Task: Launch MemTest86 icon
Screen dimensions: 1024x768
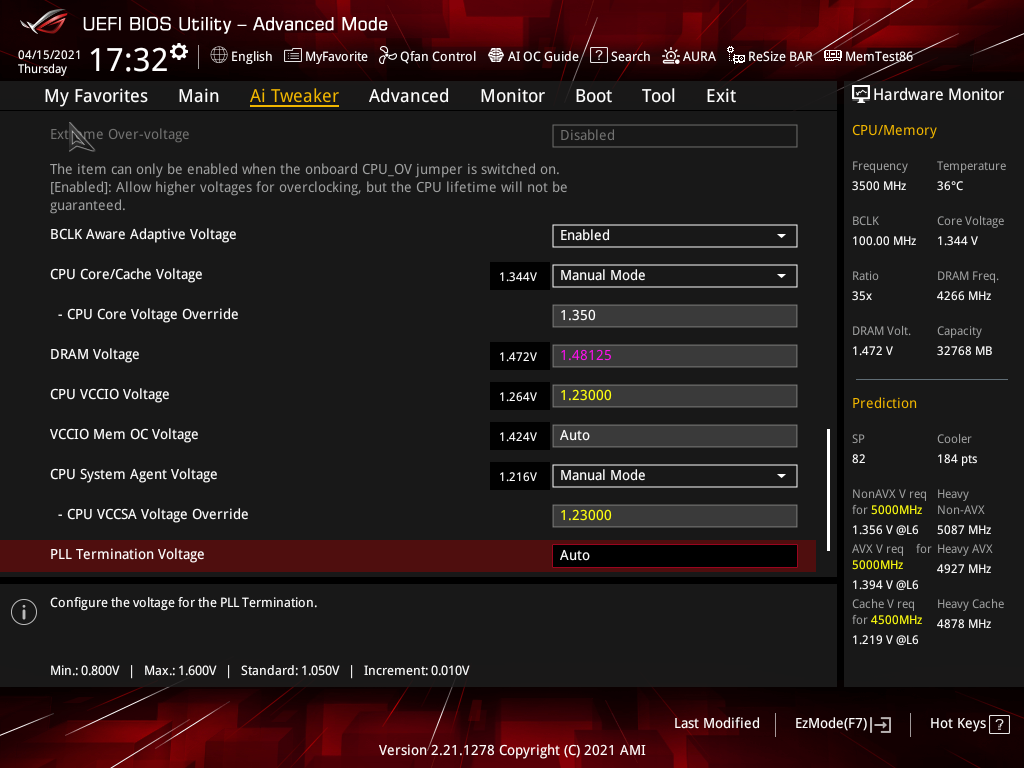Action: 833,56
